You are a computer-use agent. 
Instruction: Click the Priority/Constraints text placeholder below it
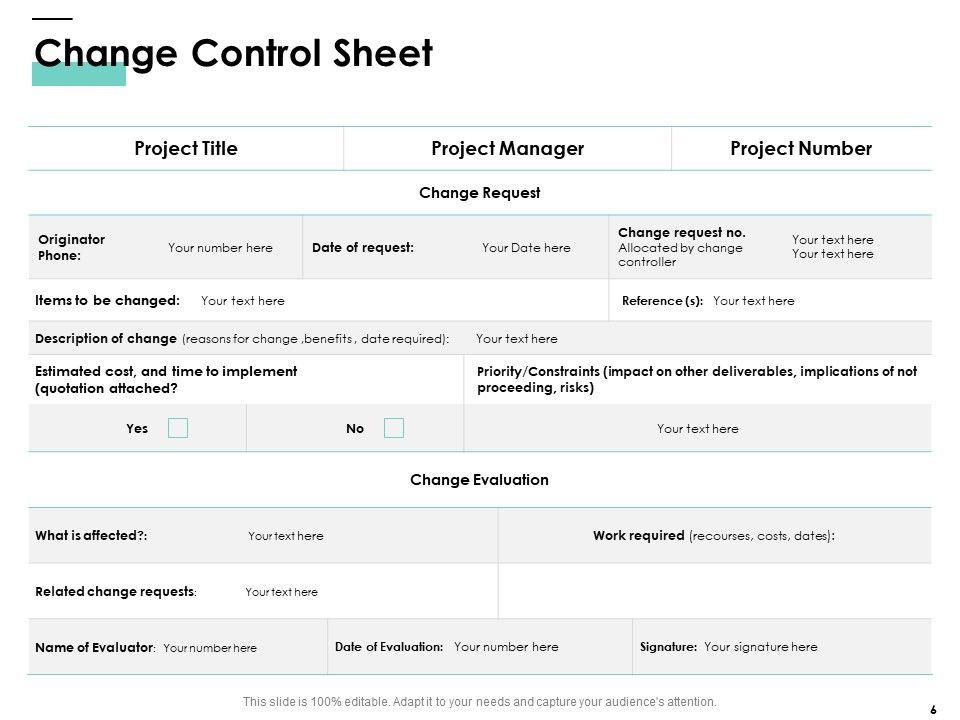pyautogui.click(x=698, y=429)
